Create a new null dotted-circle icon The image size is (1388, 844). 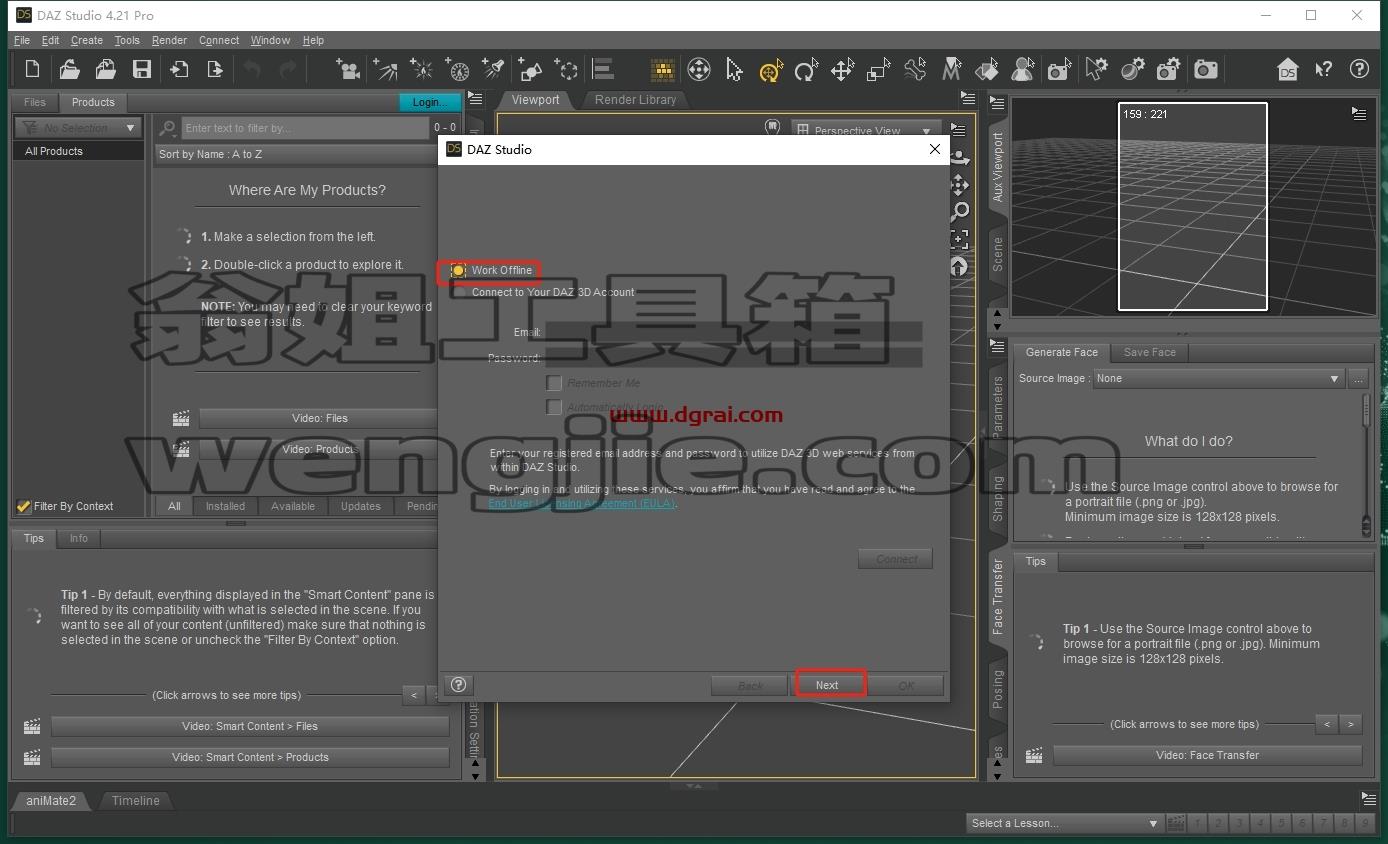coord(567,69)
